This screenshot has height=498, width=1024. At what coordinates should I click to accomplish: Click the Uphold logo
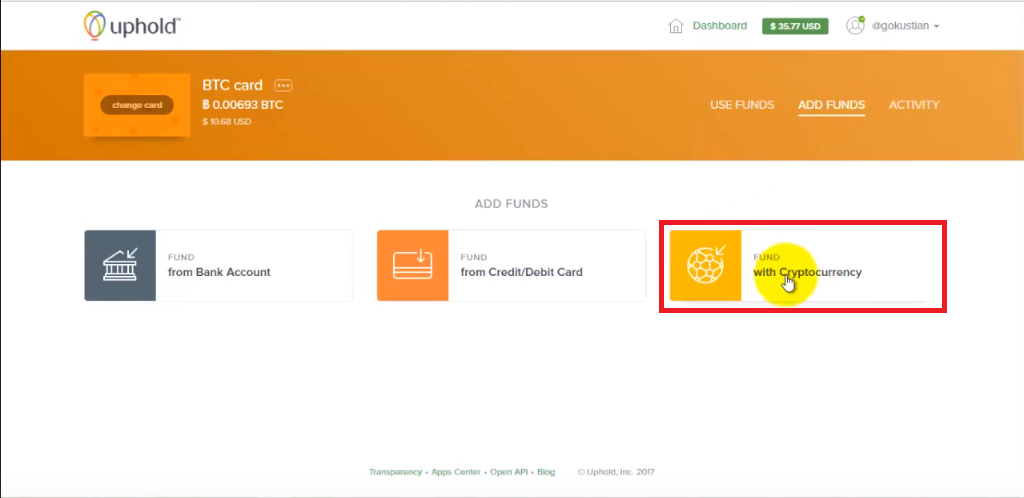pyautogui.click(x=132, y=25)
